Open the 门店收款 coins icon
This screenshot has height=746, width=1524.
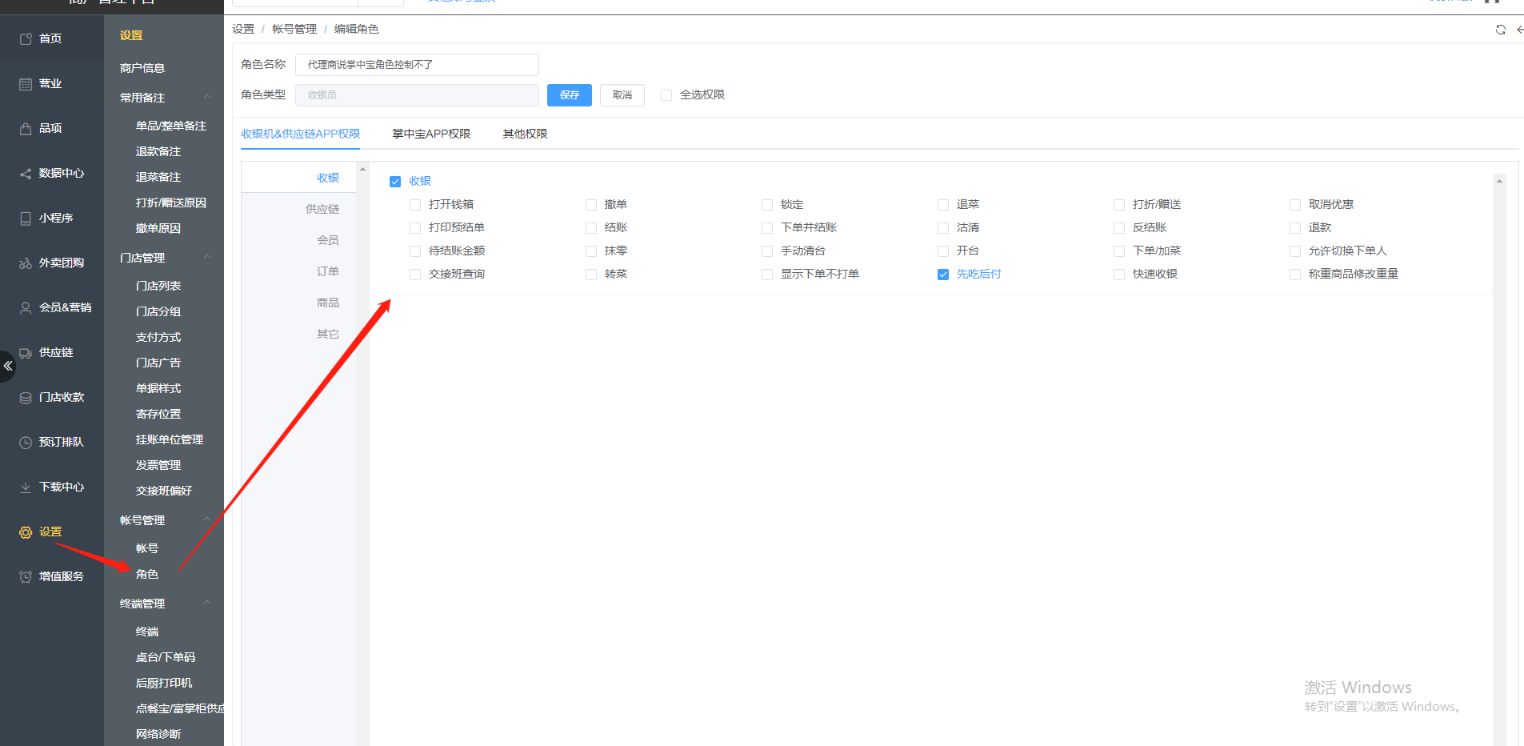point(26,398)
